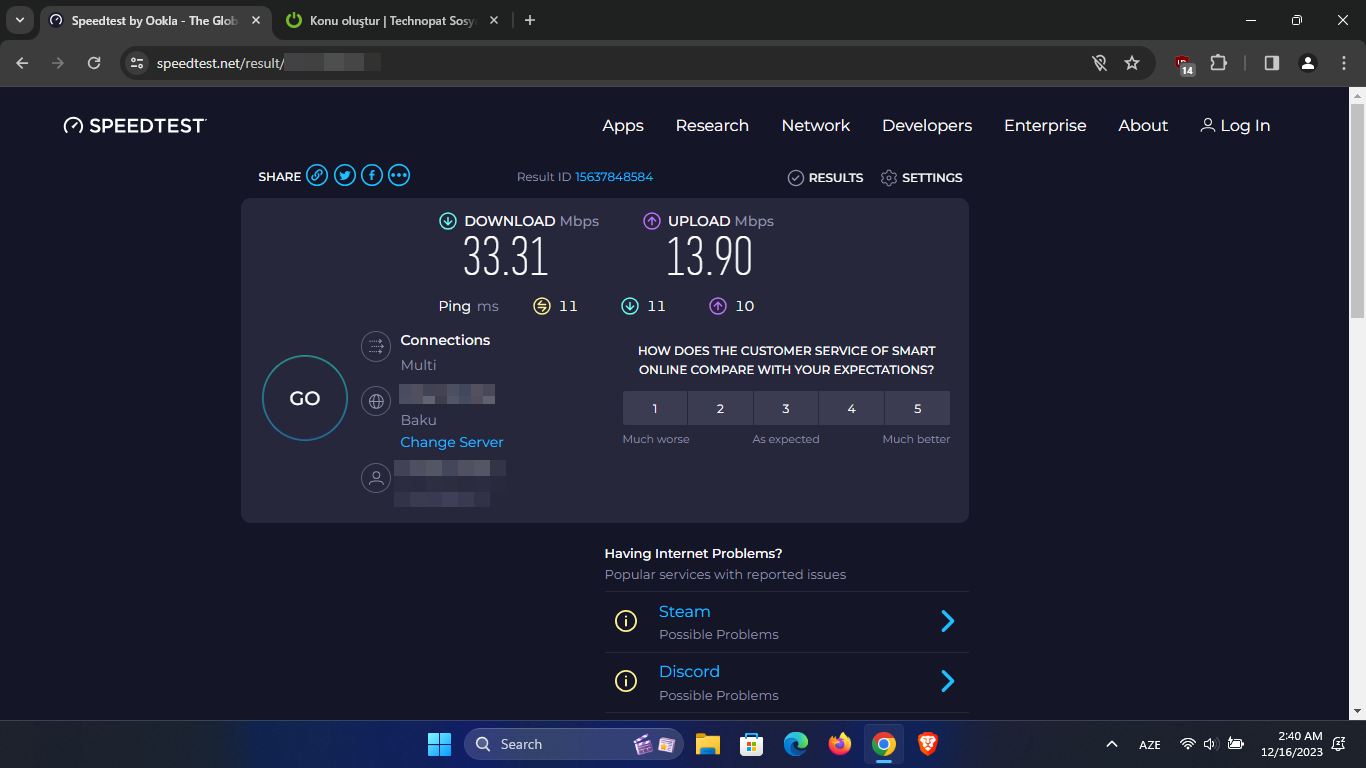Go back to previous page
This screenshot has height=768, width=1366.
23,63
